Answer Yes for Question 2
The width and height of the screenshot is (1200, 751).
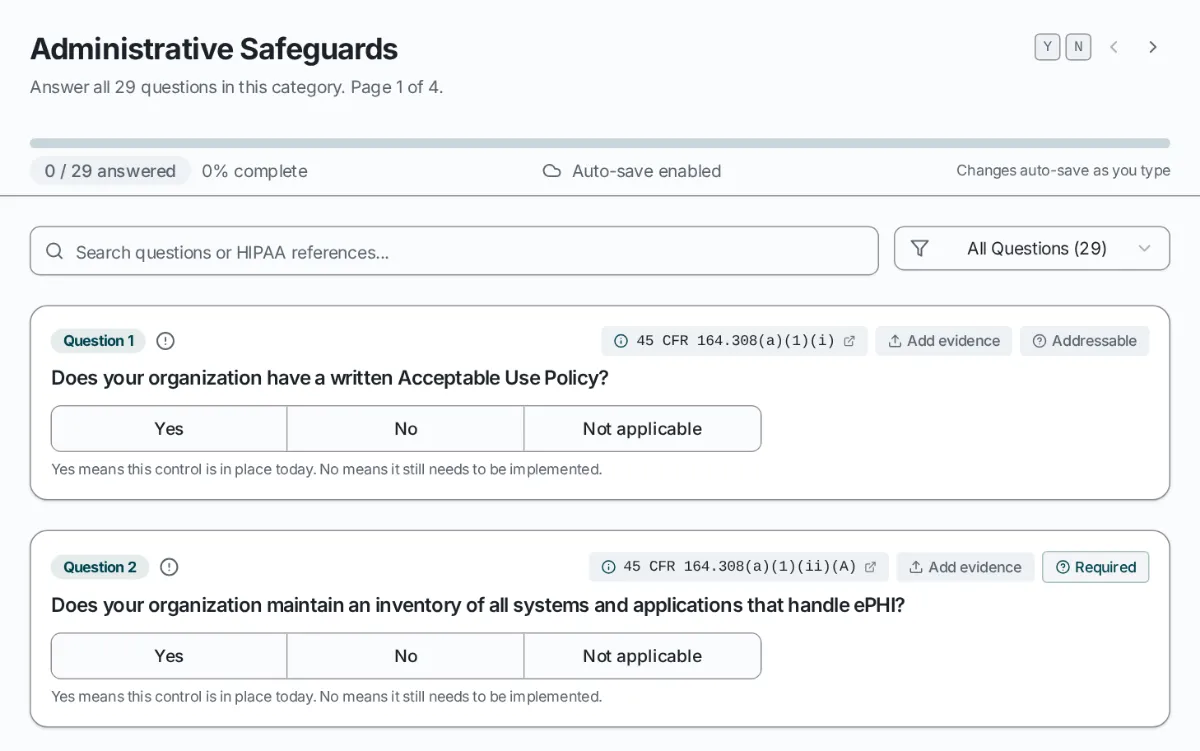click(169, 656)
